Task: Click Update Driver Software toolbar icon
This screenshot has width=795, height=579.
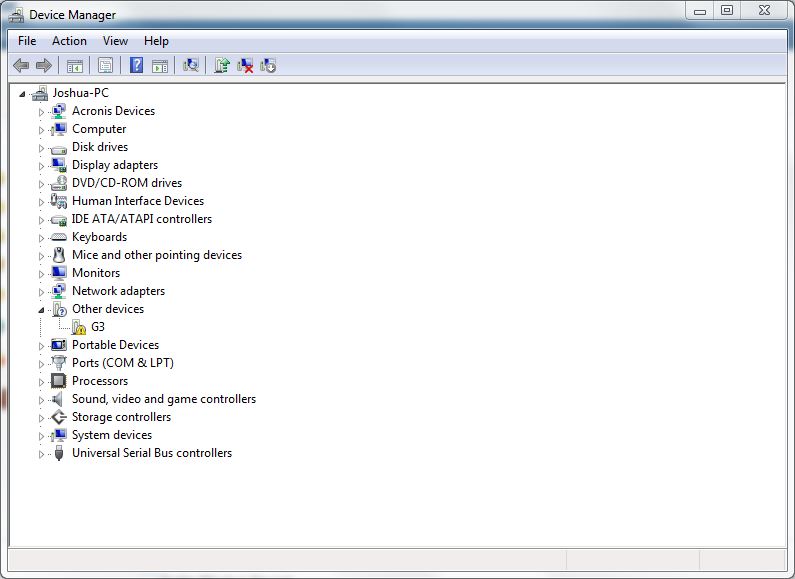Action: [222, 65]
